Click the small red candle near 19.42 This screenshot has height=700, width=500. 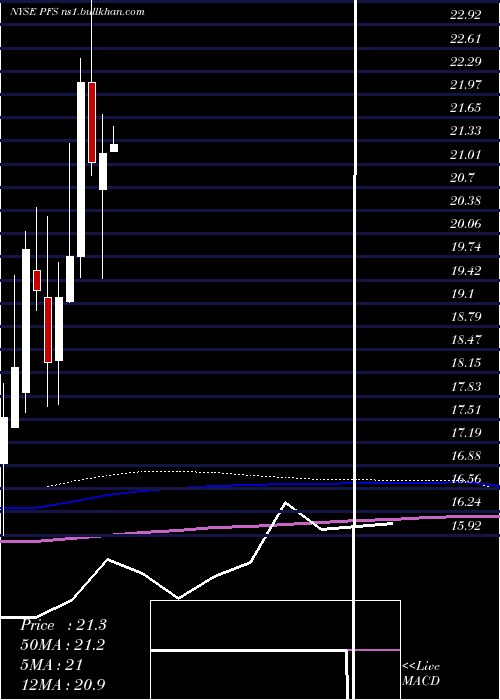(x=37, y=280)
